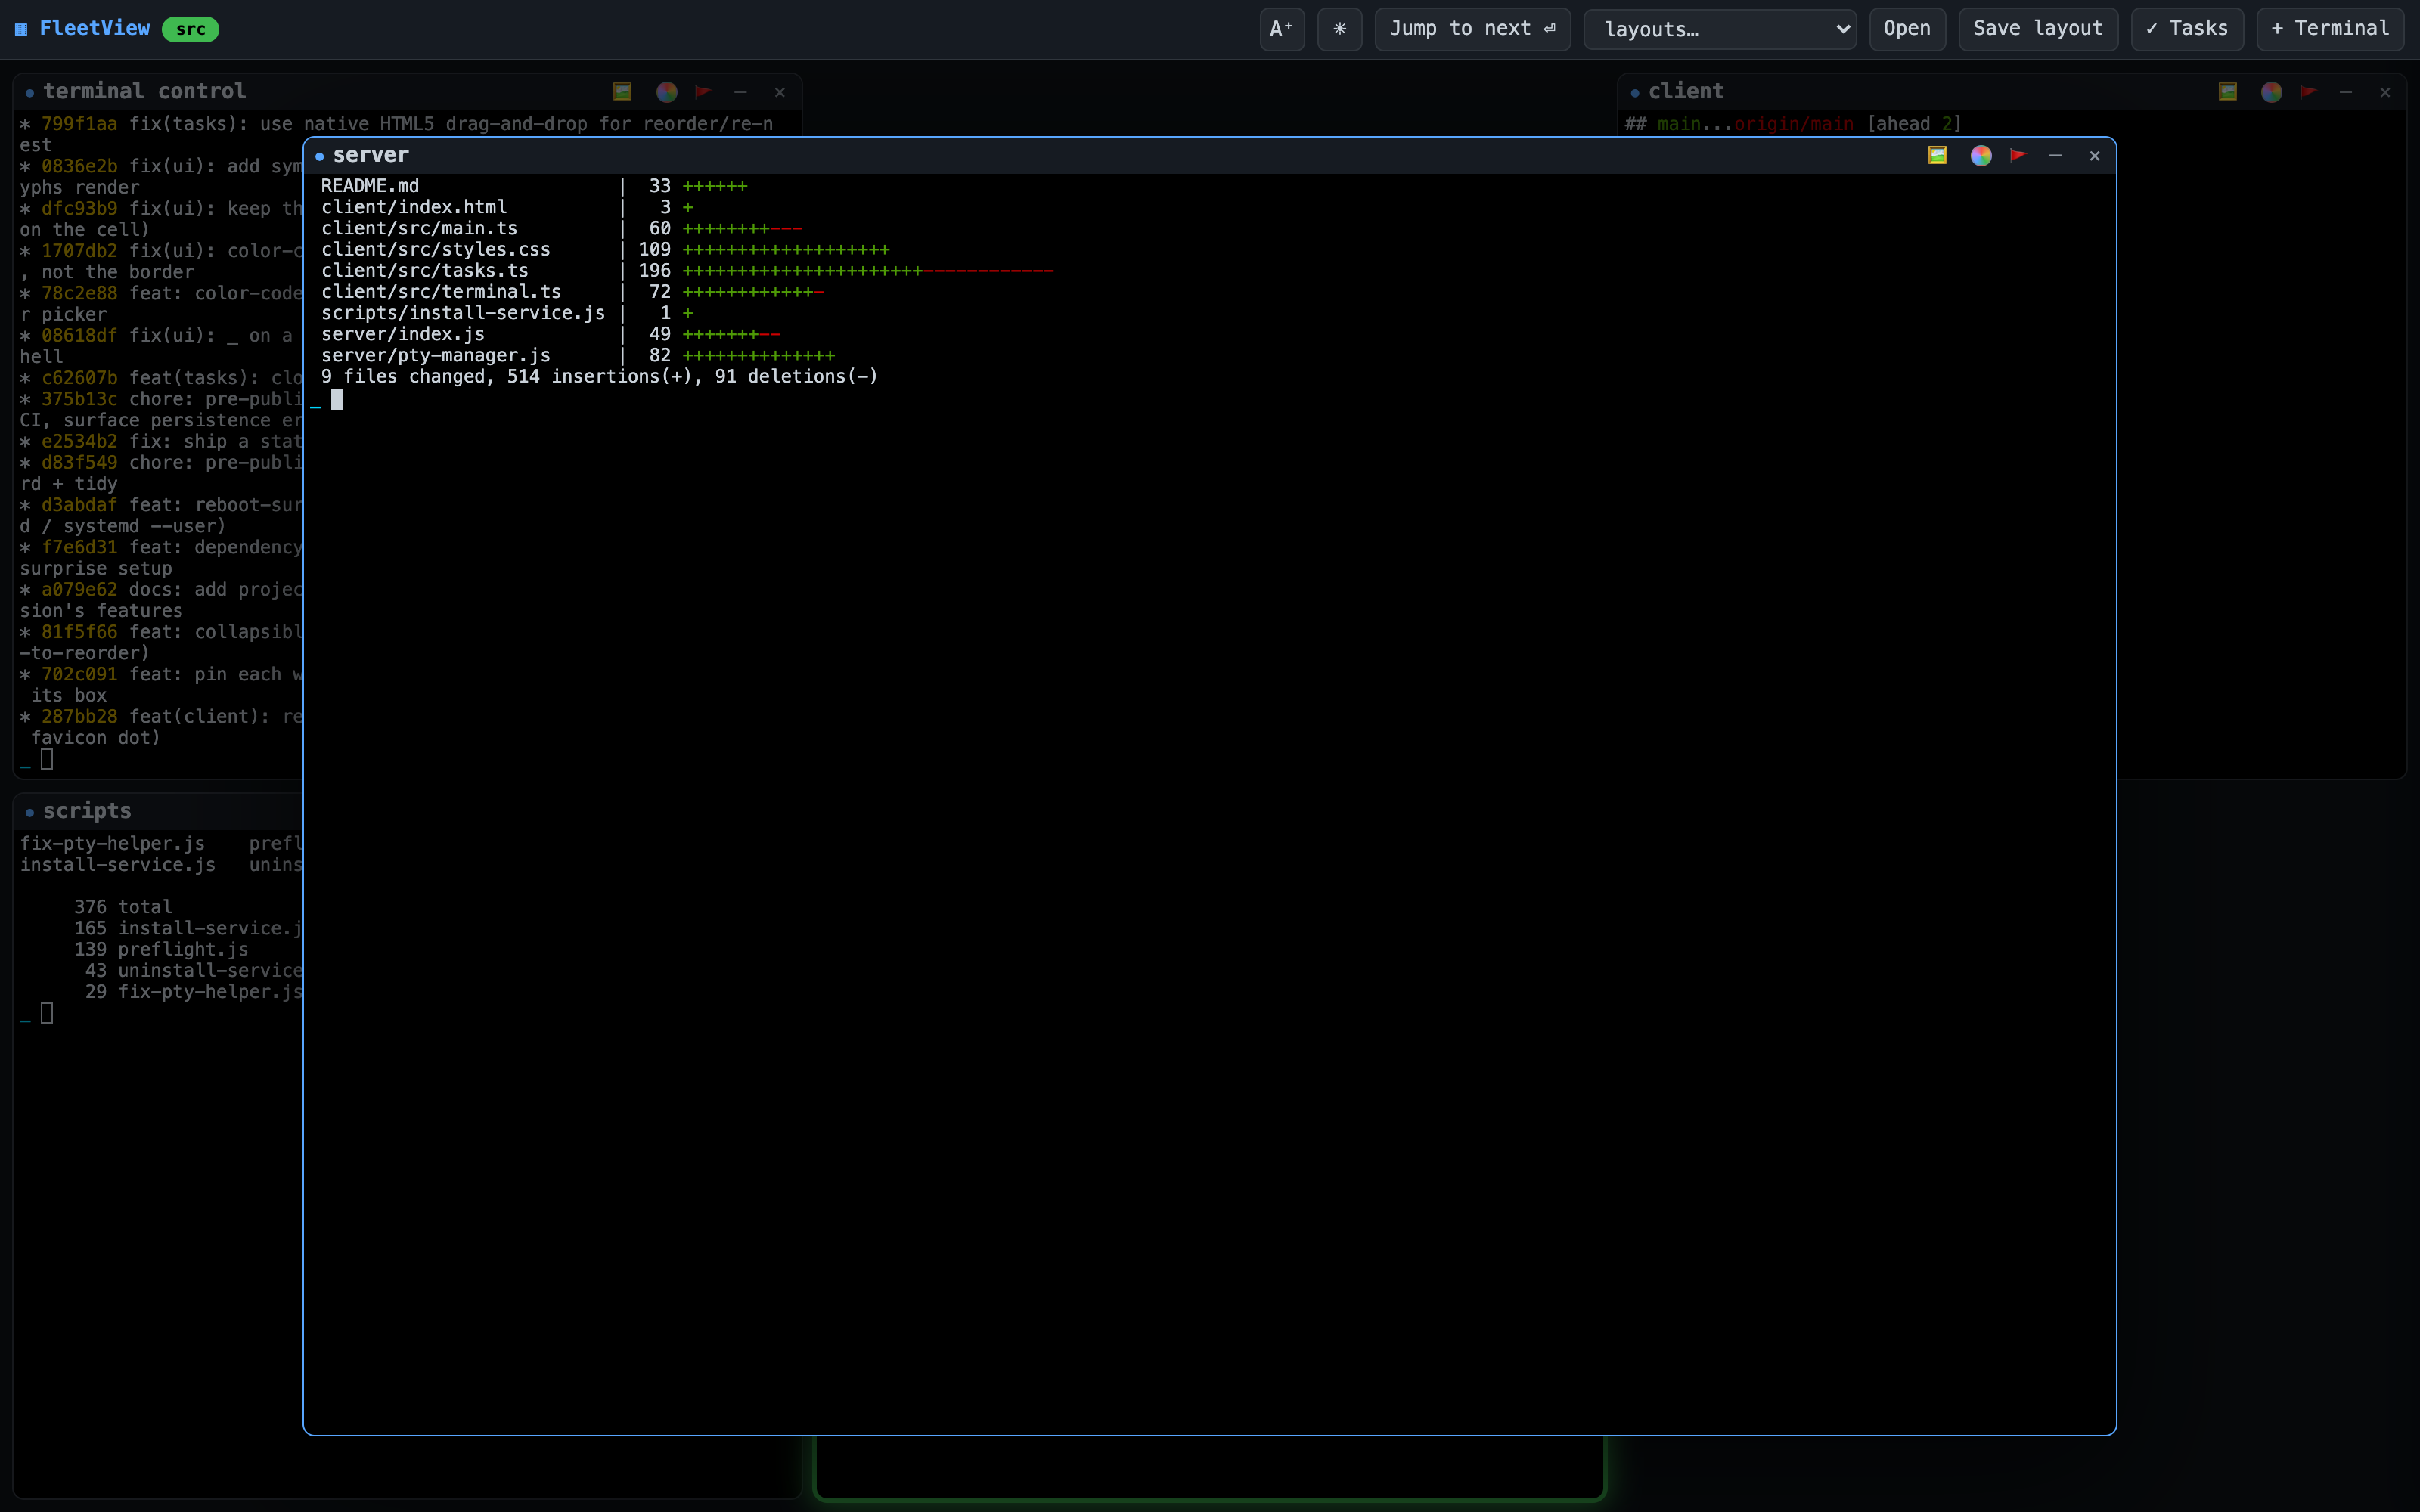Click commit hash 78c2e88

(x=79, y=293)
